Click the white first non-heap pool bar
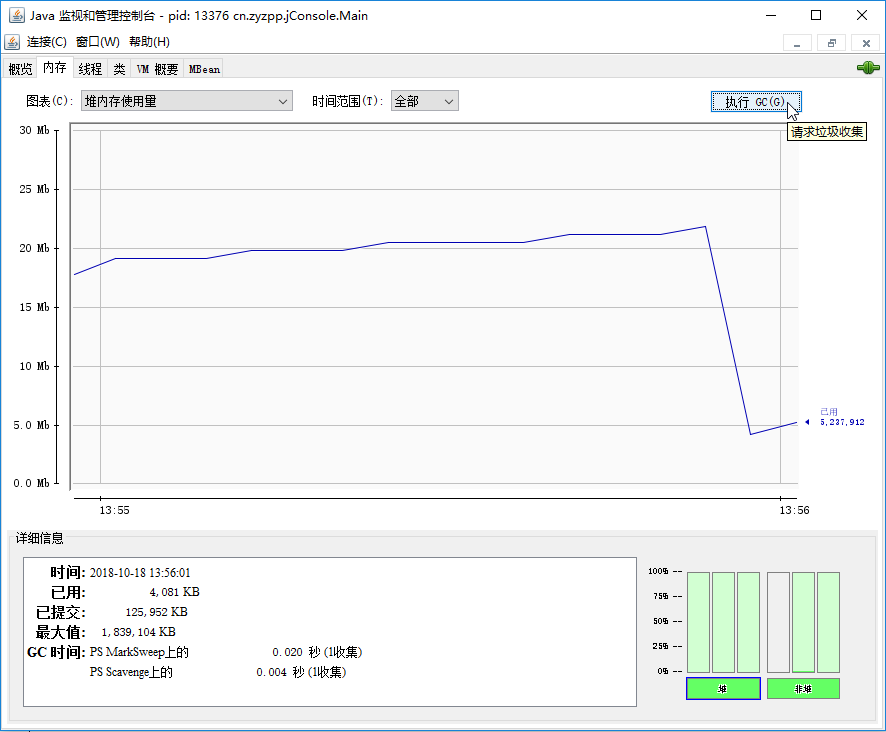This screenshot has width=886, height=732. pyautogui.click(x=778, y=622)
